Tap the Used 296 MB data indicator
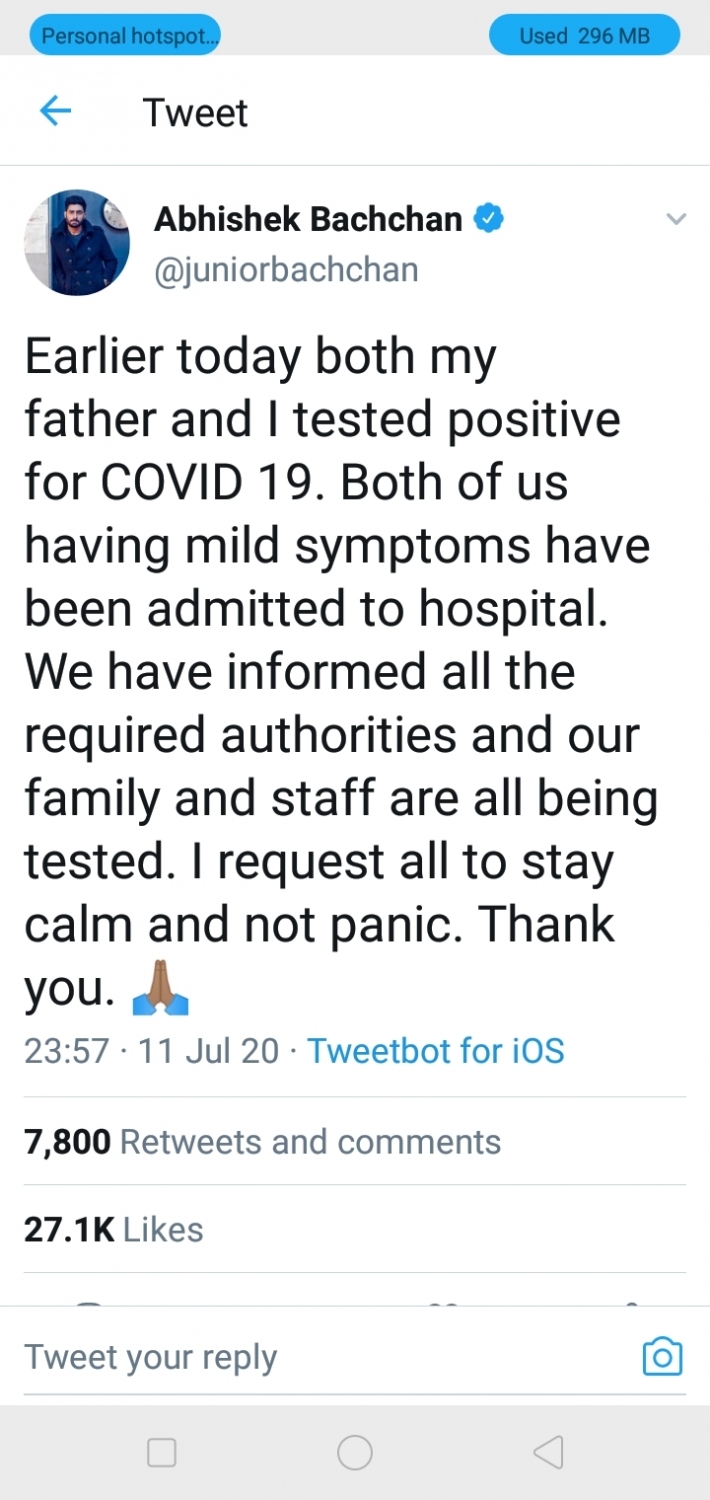Viewport: 710px width, 1500px height. tap(584, 37)
